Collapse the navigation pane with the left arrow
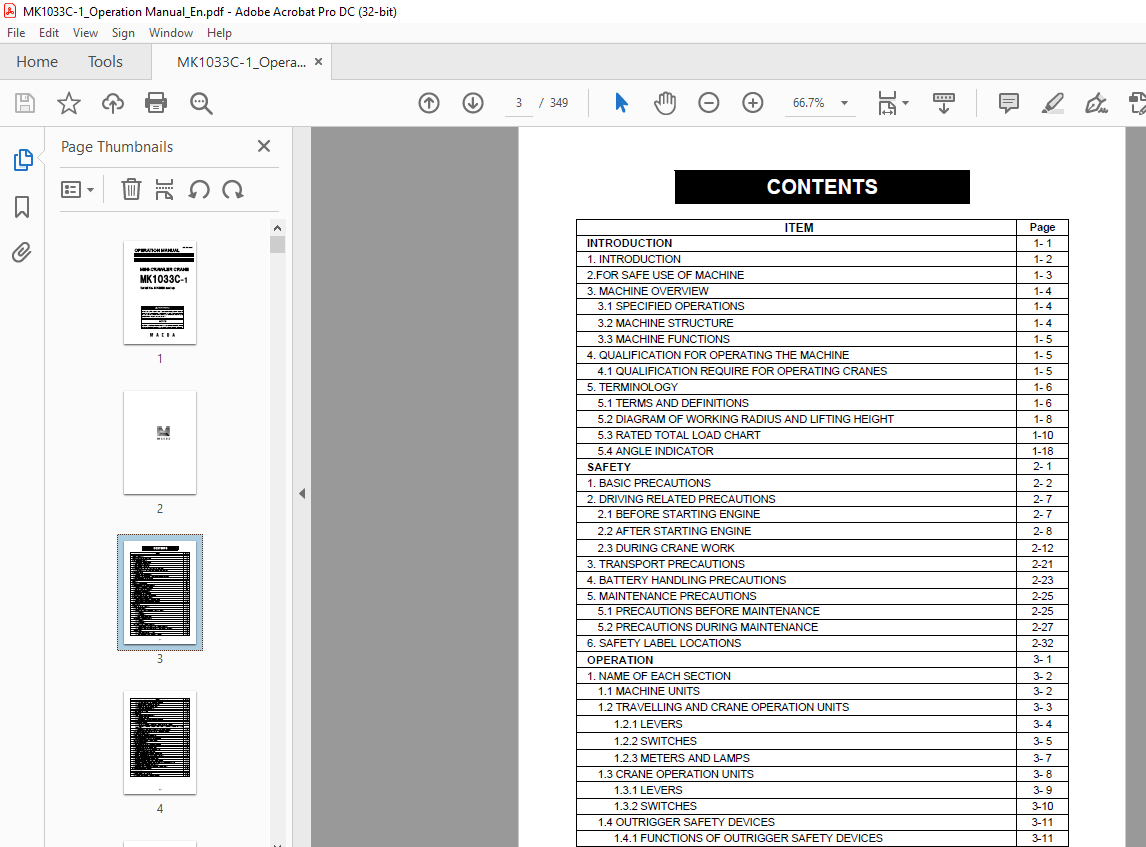 (x=302, y=493)
